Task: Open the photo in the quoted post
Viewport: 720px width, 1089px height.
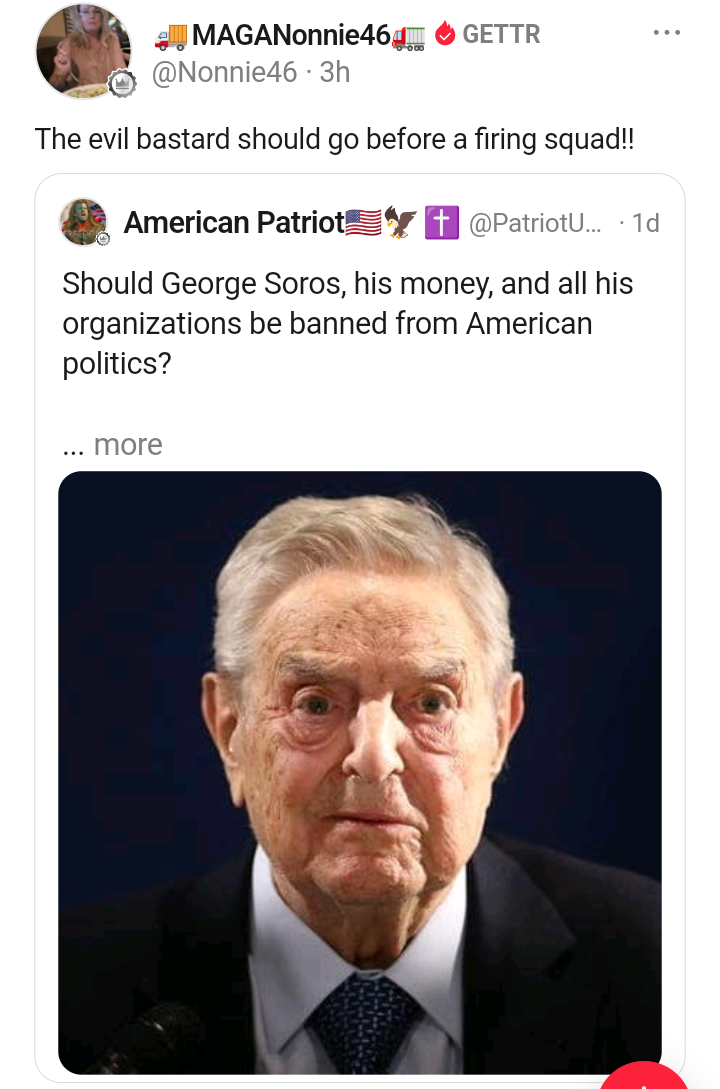Action: pyautogui.click(x=360, y=772)
